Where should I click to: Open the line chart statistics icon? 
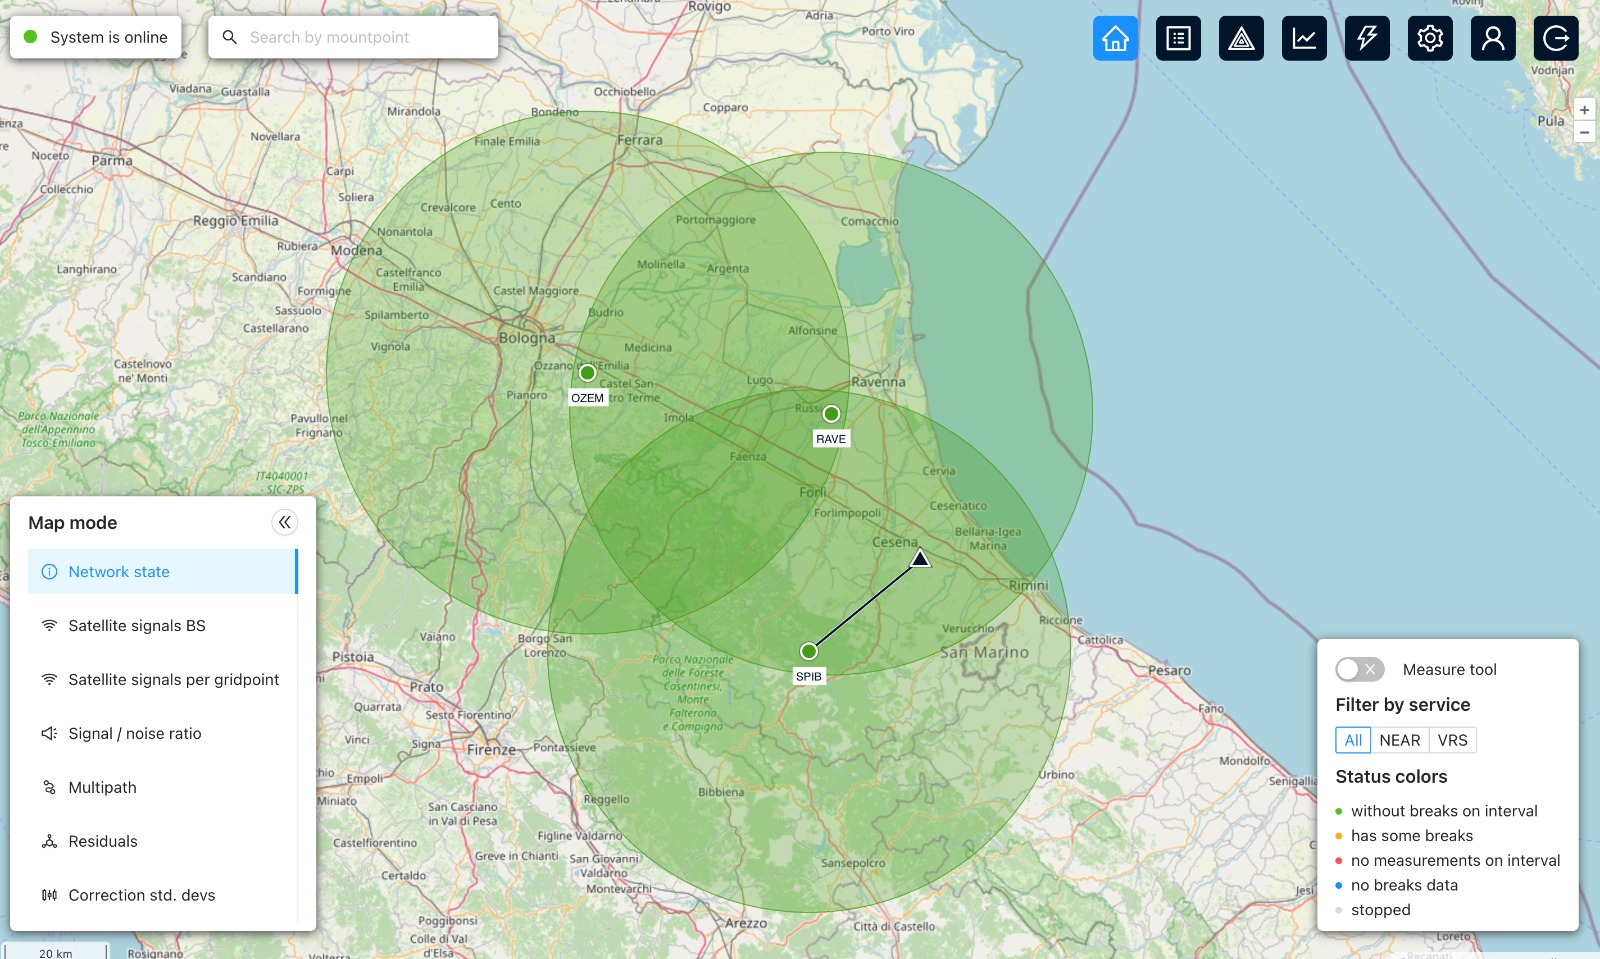[x=1304, y=39]
